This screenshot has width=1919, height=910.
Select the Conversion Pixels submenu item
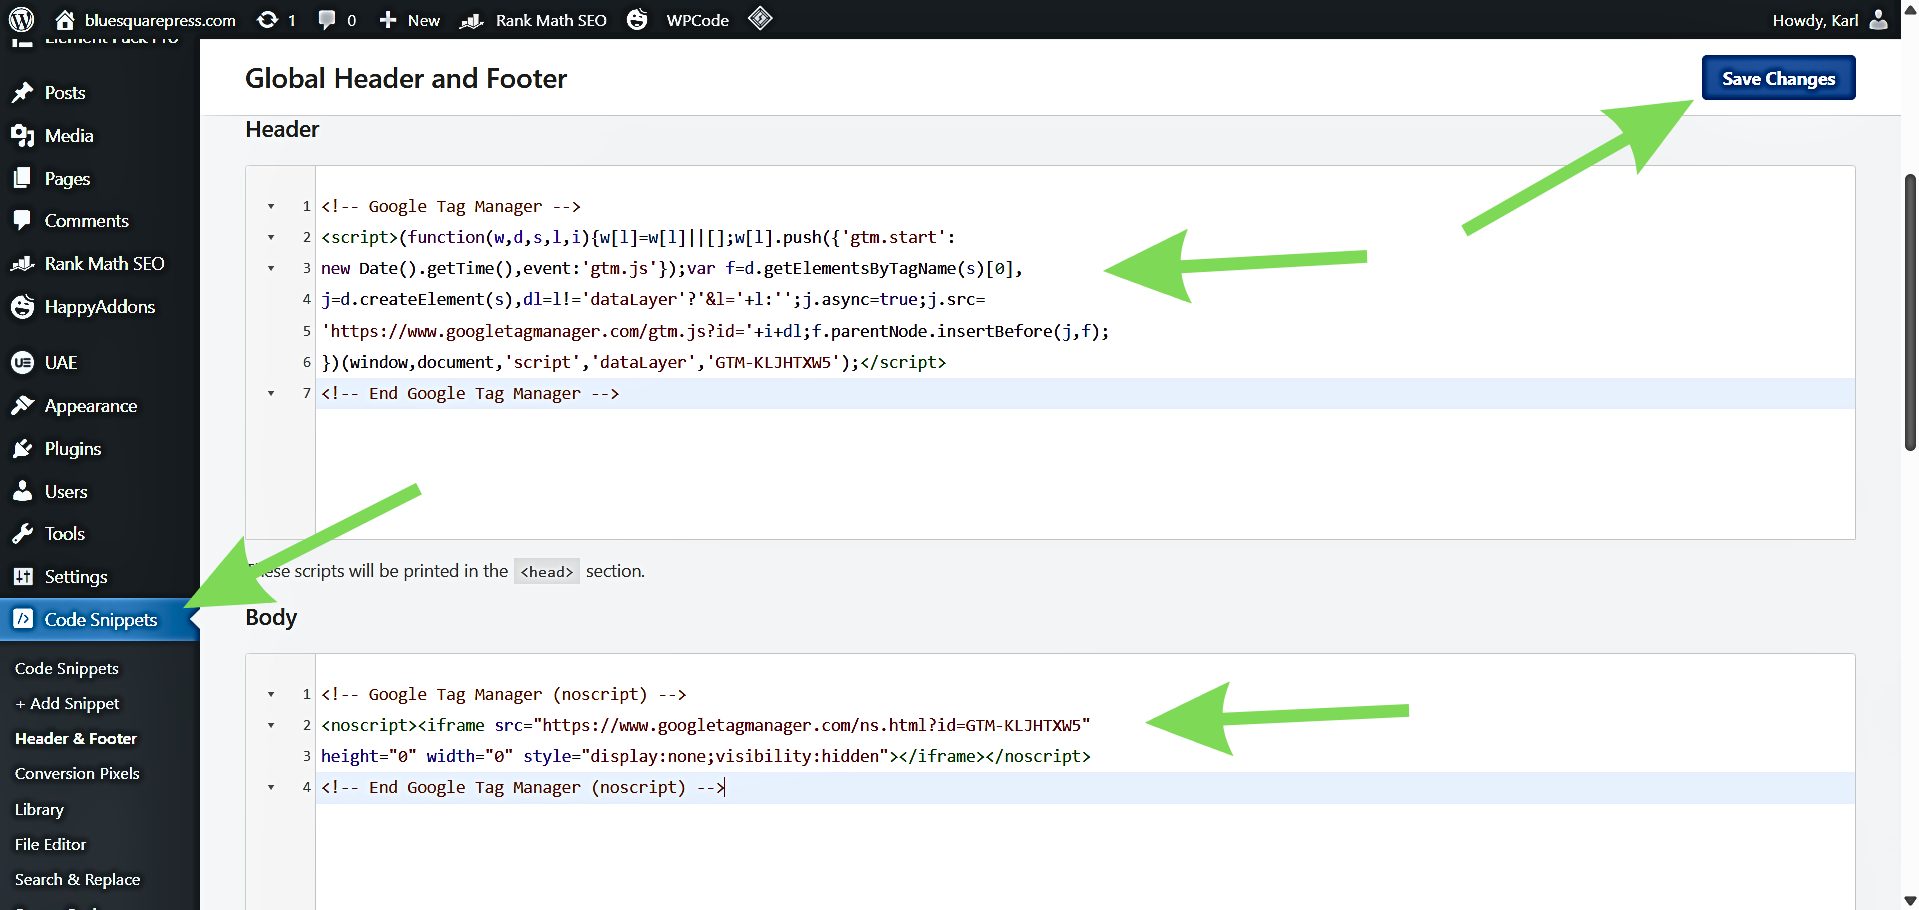(77, 774)
